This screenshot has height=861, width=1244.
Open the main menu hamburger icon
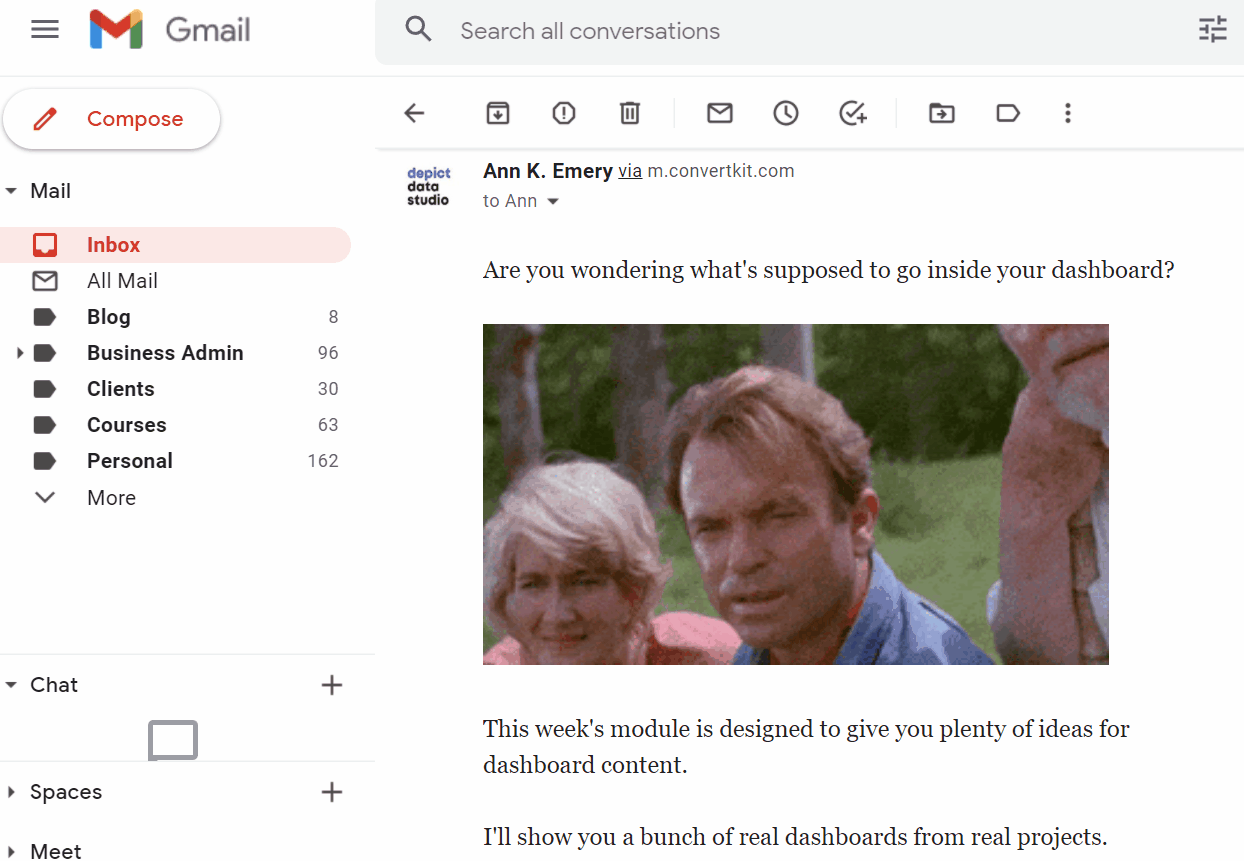click(45, 30)
